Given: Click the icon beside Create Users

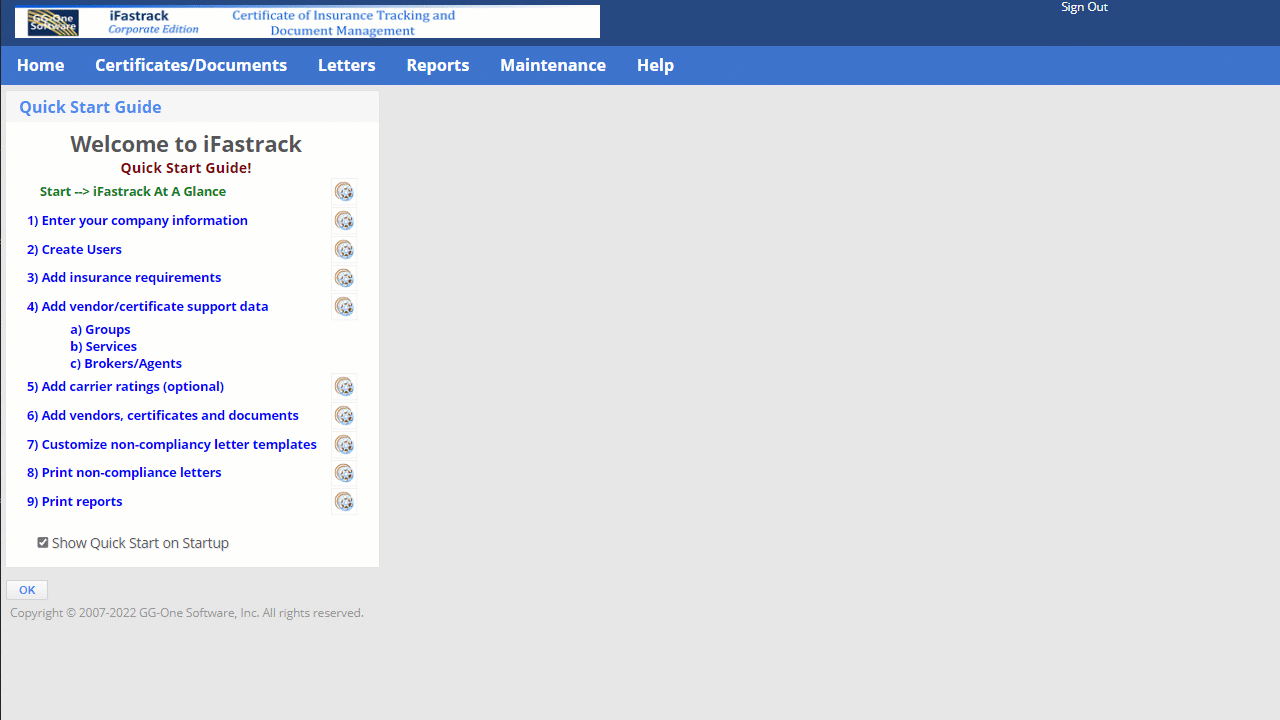Looking at the screenshot, I should click(x=344, y=250).
